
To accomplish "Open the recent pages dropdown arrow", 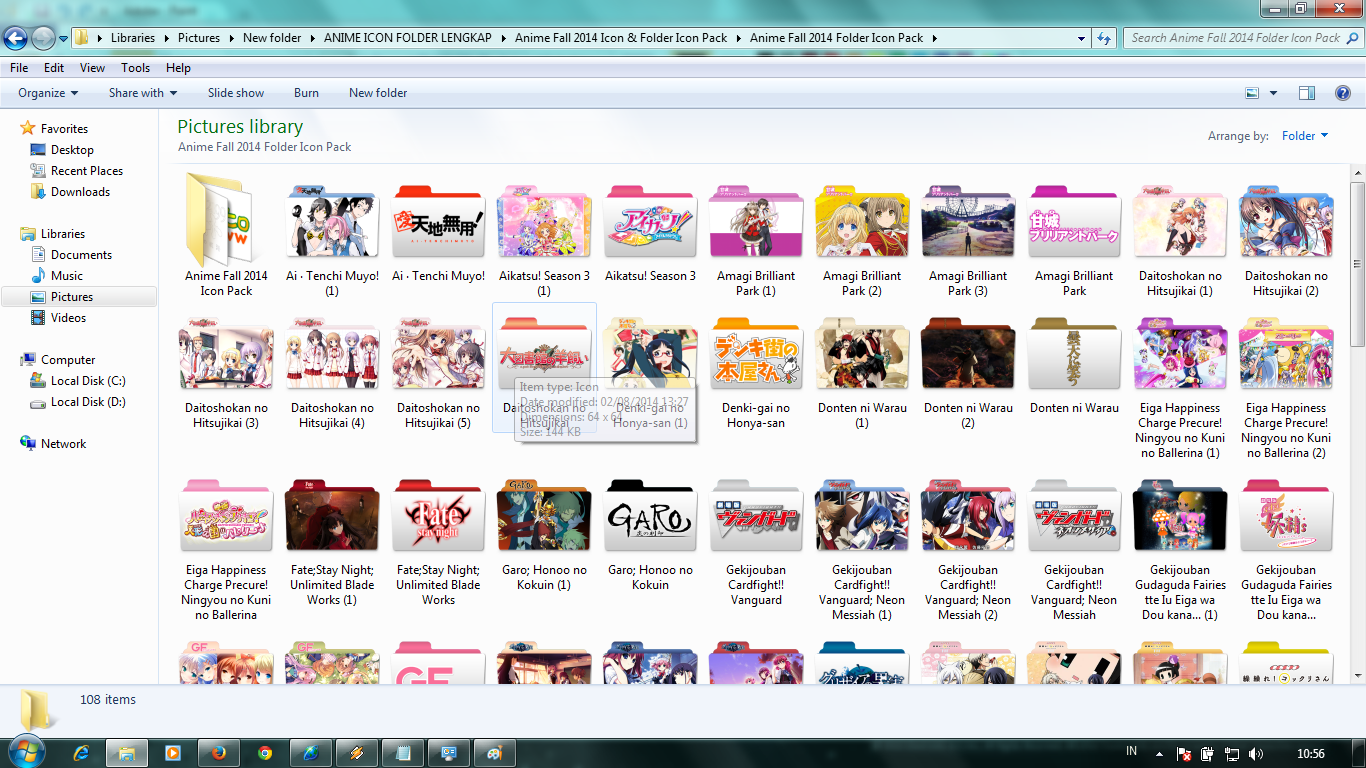I will 63,39.
